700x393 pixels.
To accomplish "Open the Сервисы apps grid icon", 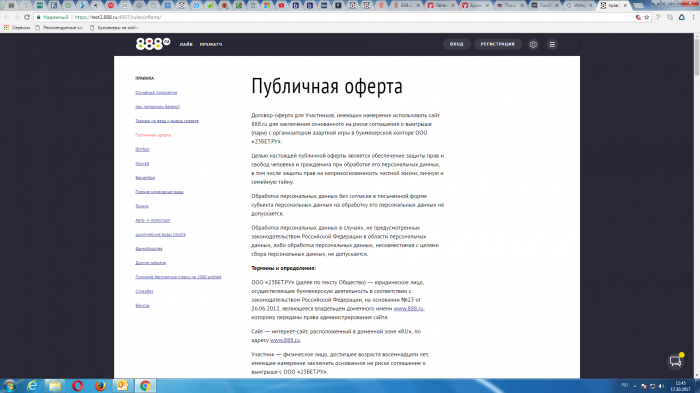I will tap(6, 28).
